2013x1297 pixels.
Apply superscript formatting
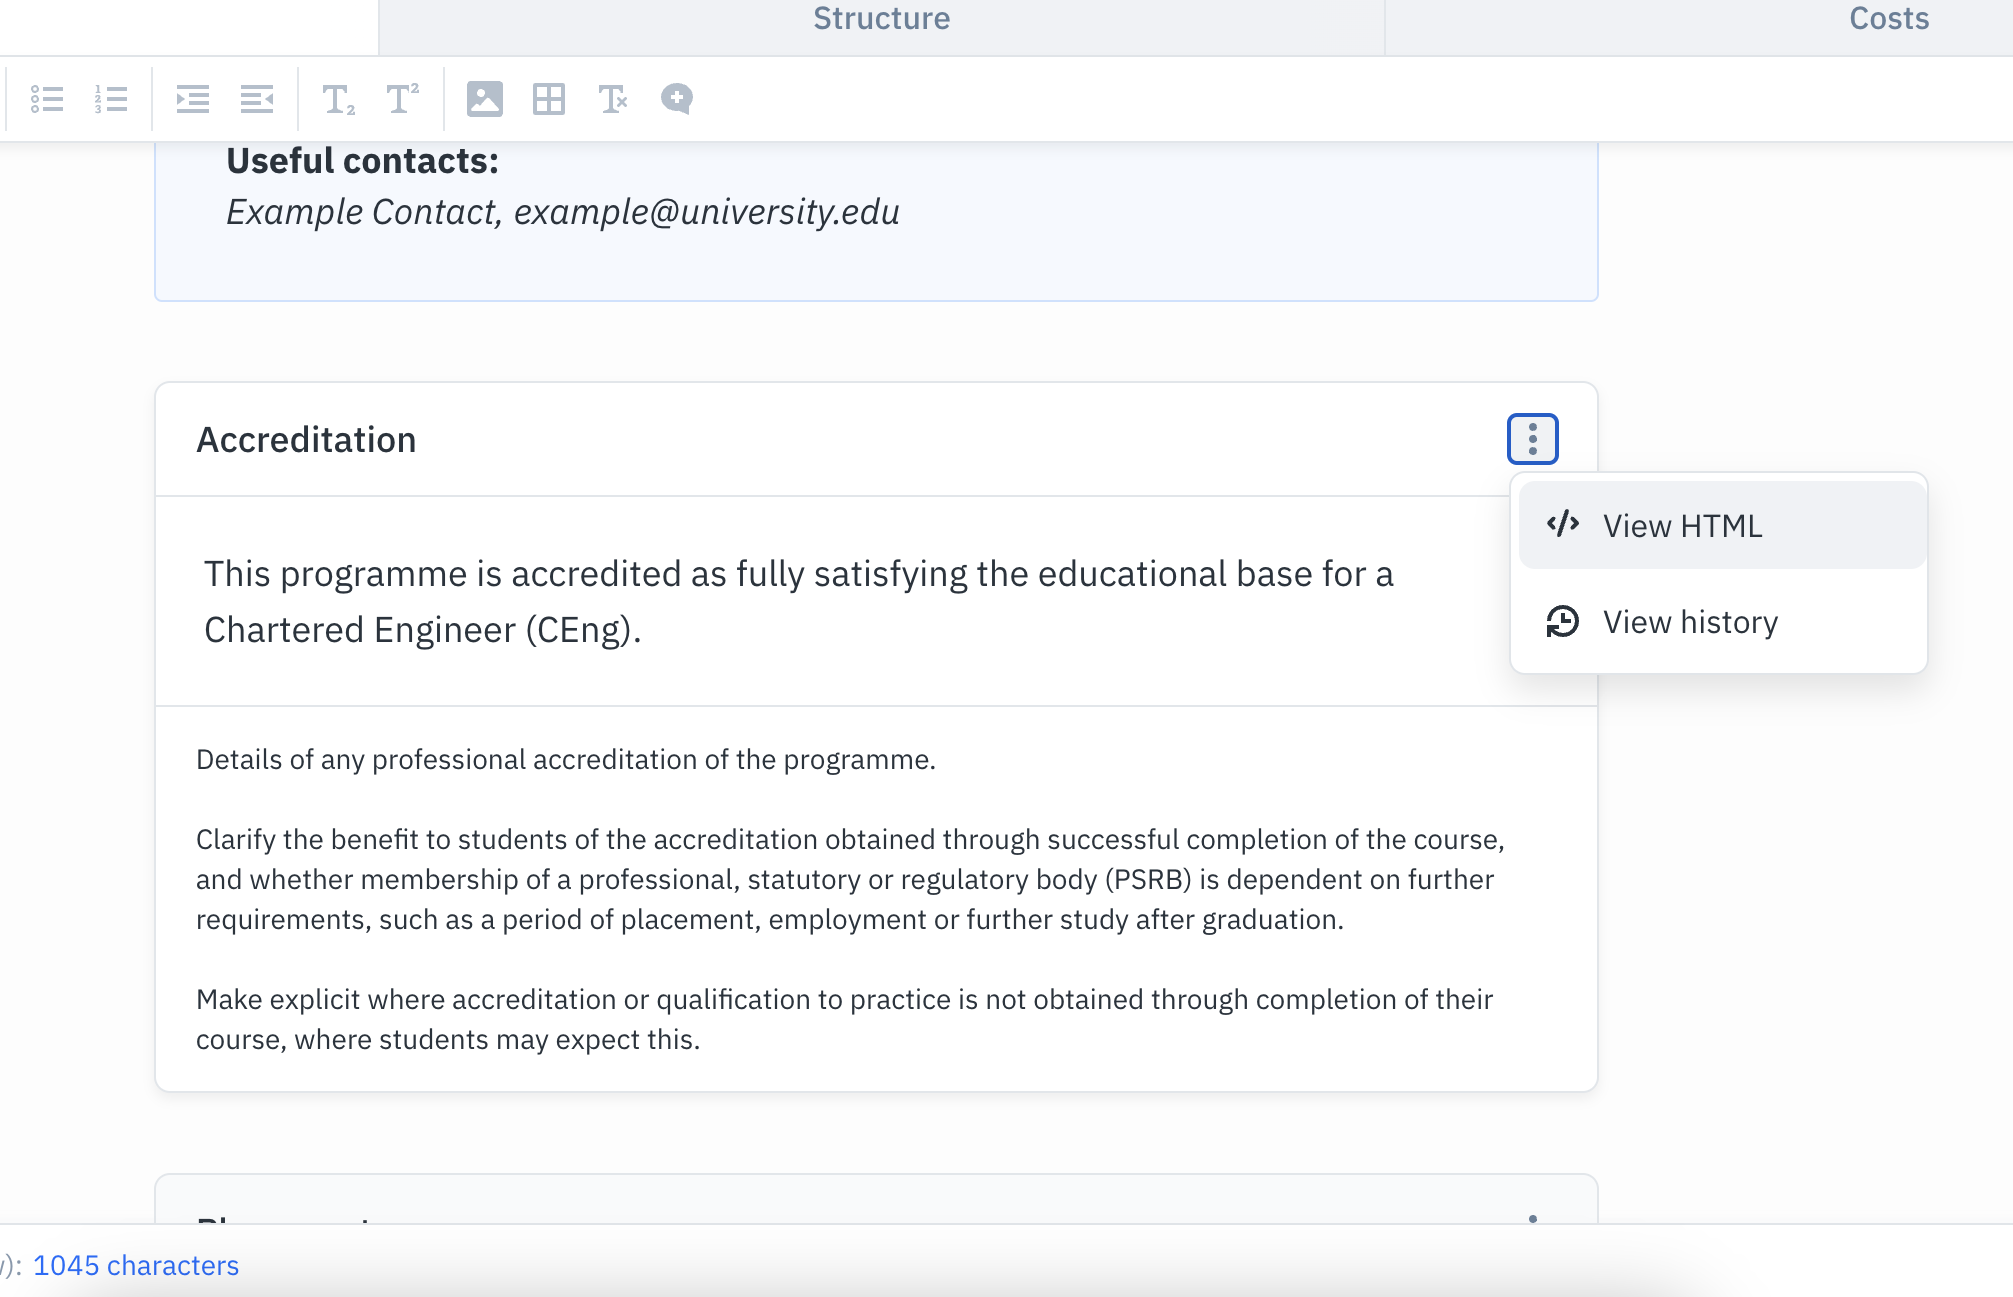(401, 98)
